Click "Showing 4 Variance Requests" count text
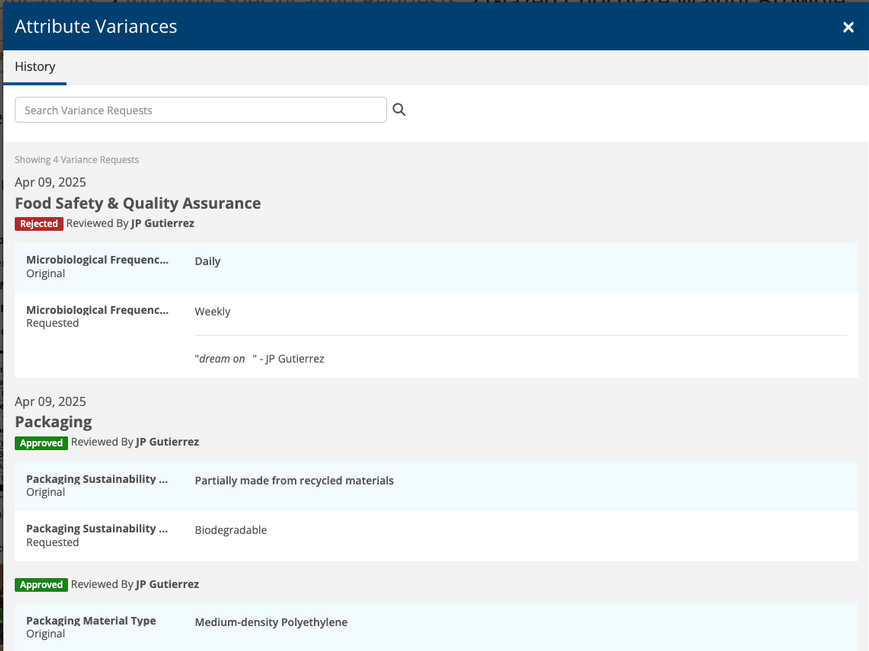The height and width of the screenshot is (651, 869). (76, 160)
